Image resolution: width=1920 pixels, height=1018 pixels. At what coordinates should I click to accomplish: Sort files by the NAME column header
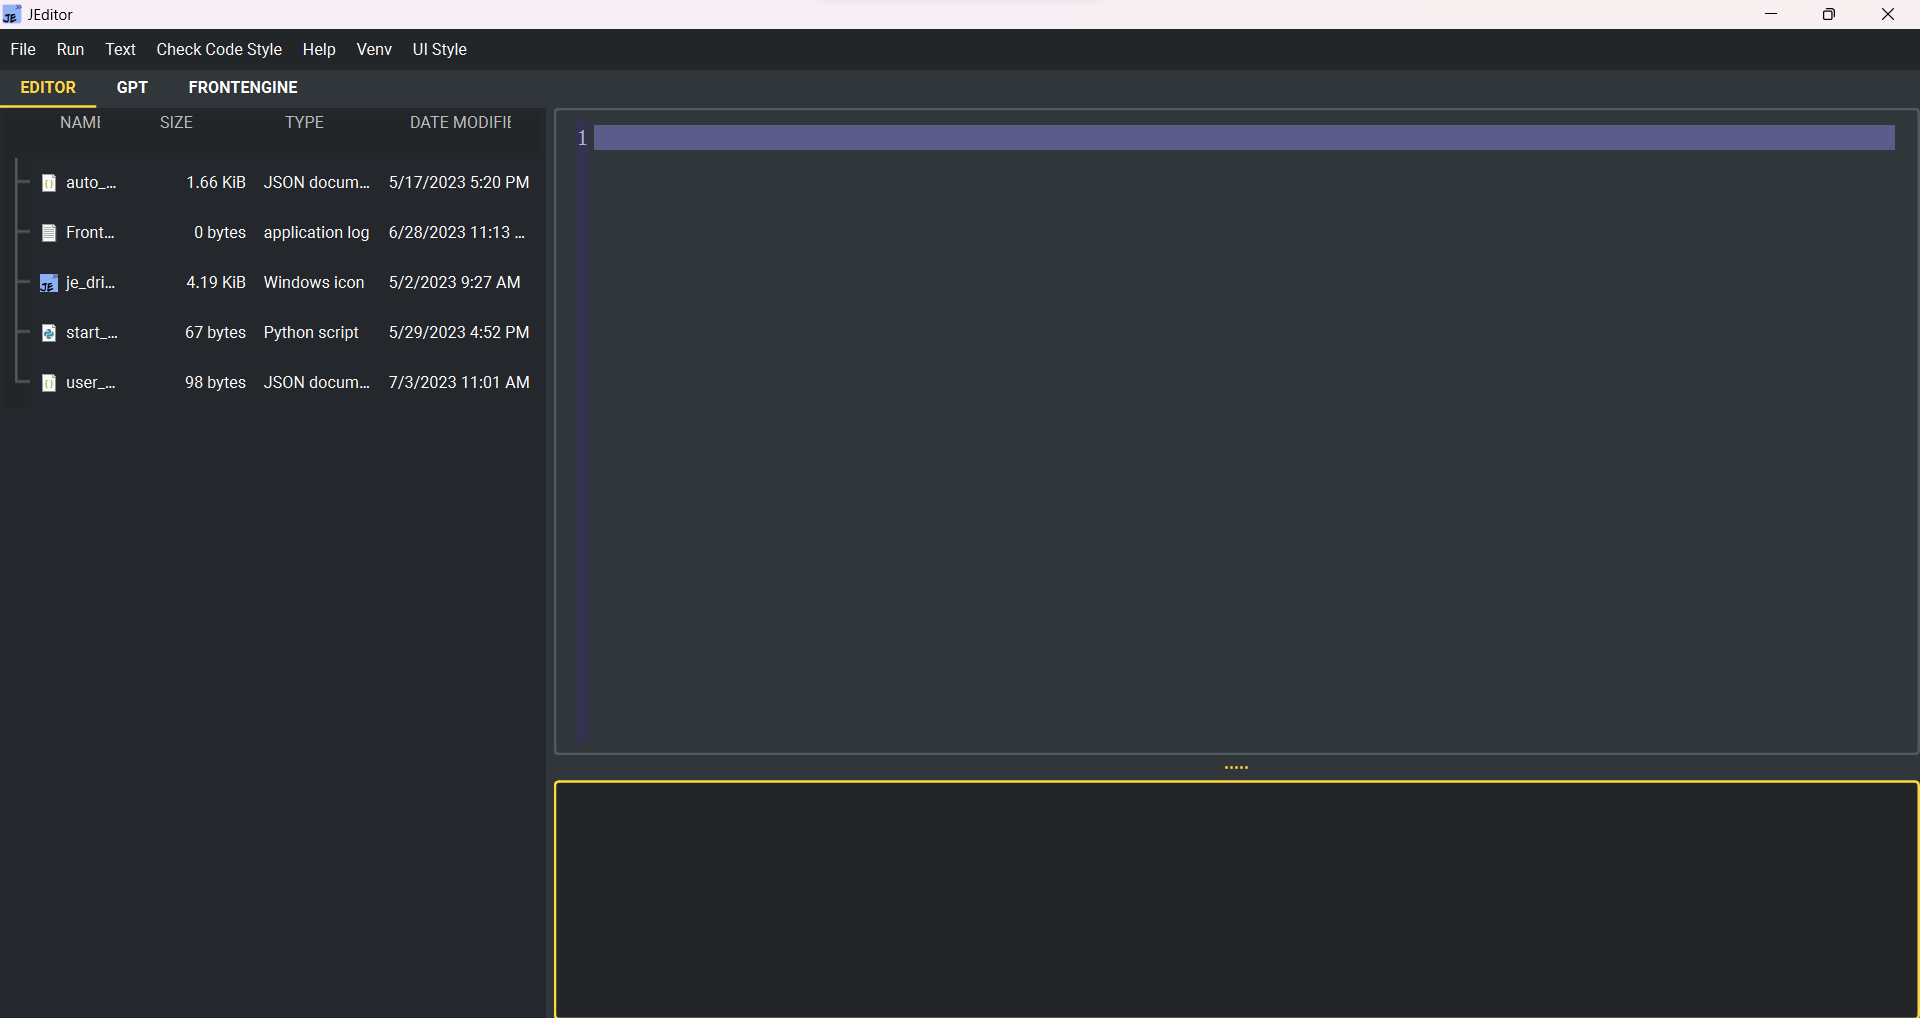pos(80,122)
